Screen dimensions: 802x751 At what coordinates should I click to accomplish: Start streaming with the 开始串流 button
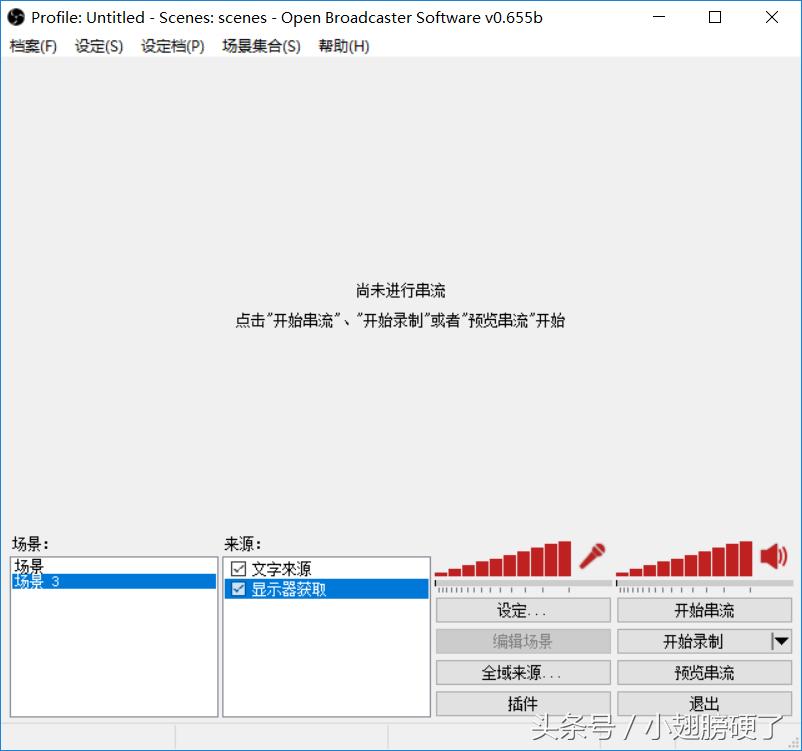(703, 610)
